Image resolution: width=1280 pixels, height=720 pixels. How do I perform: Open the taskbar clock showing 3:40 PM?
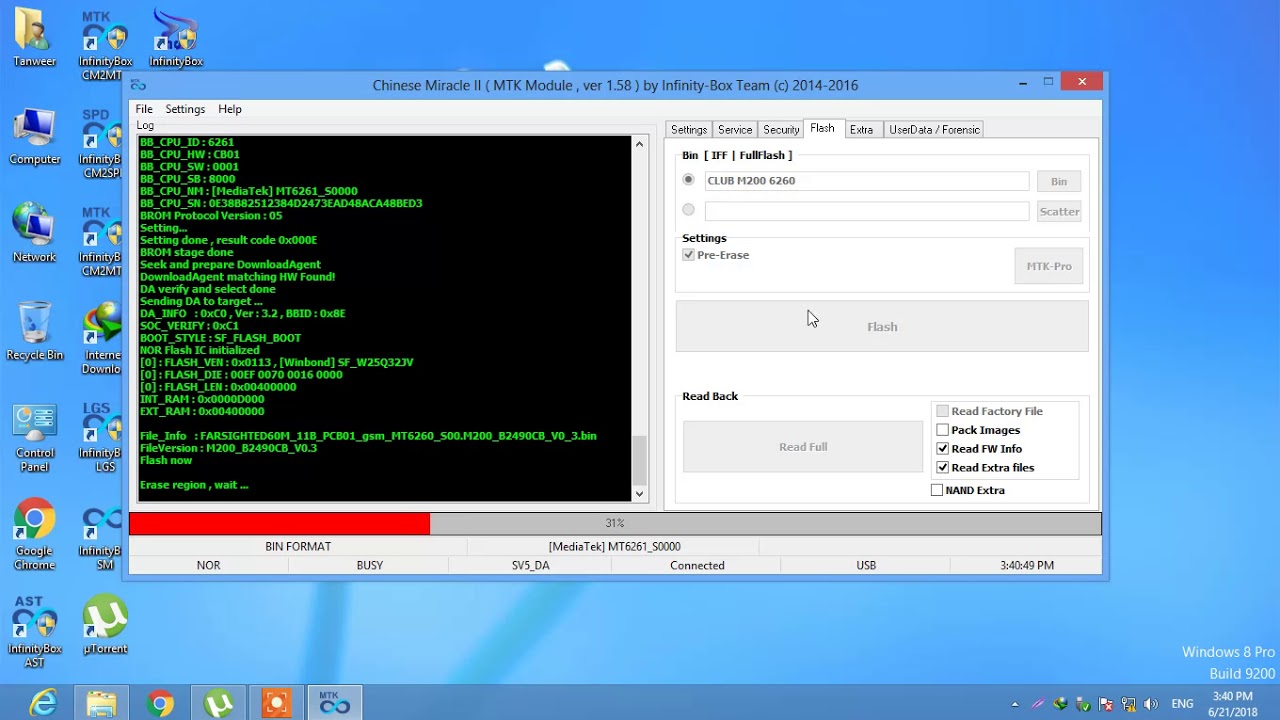(1232, 704)
